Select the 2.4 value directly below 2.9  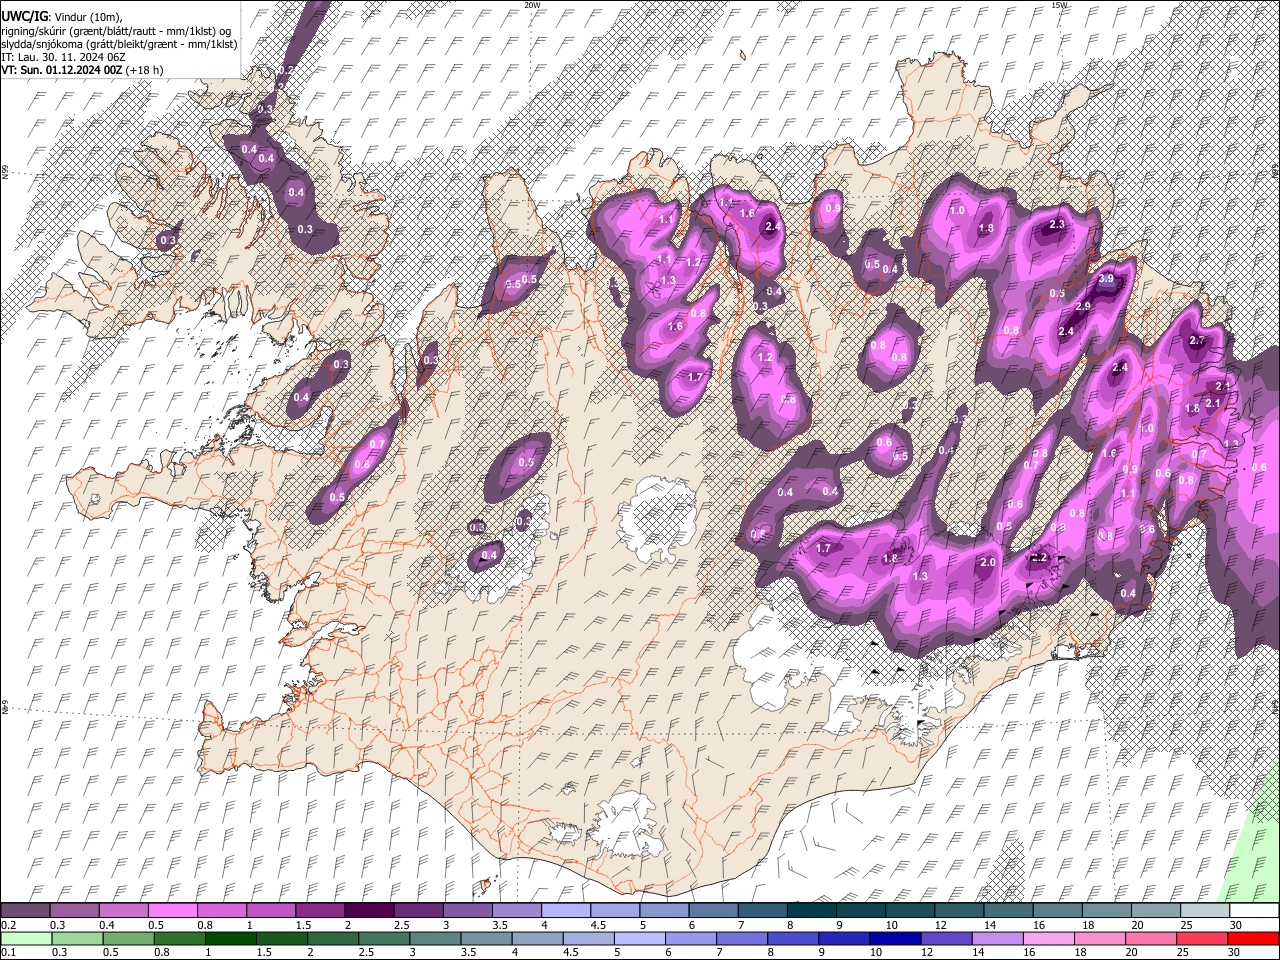click(1066, 332)
